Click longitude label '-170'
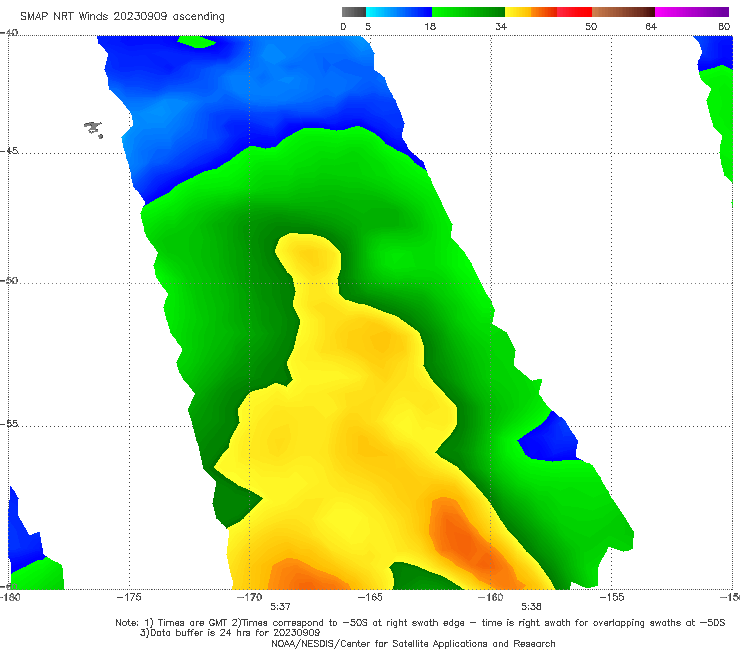Image resolution: width=740 pixels, height=650 pixels. coord(249,597)
